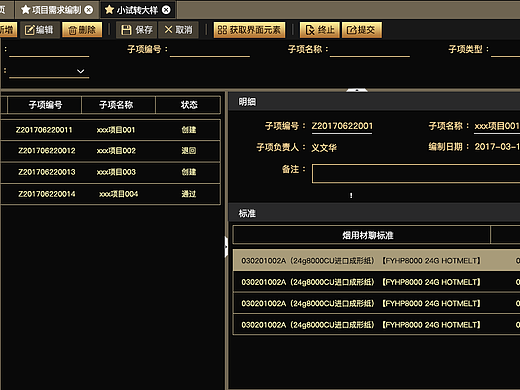Click the 明细 section header
Screen dimensions: 520x390
(374, 102)
